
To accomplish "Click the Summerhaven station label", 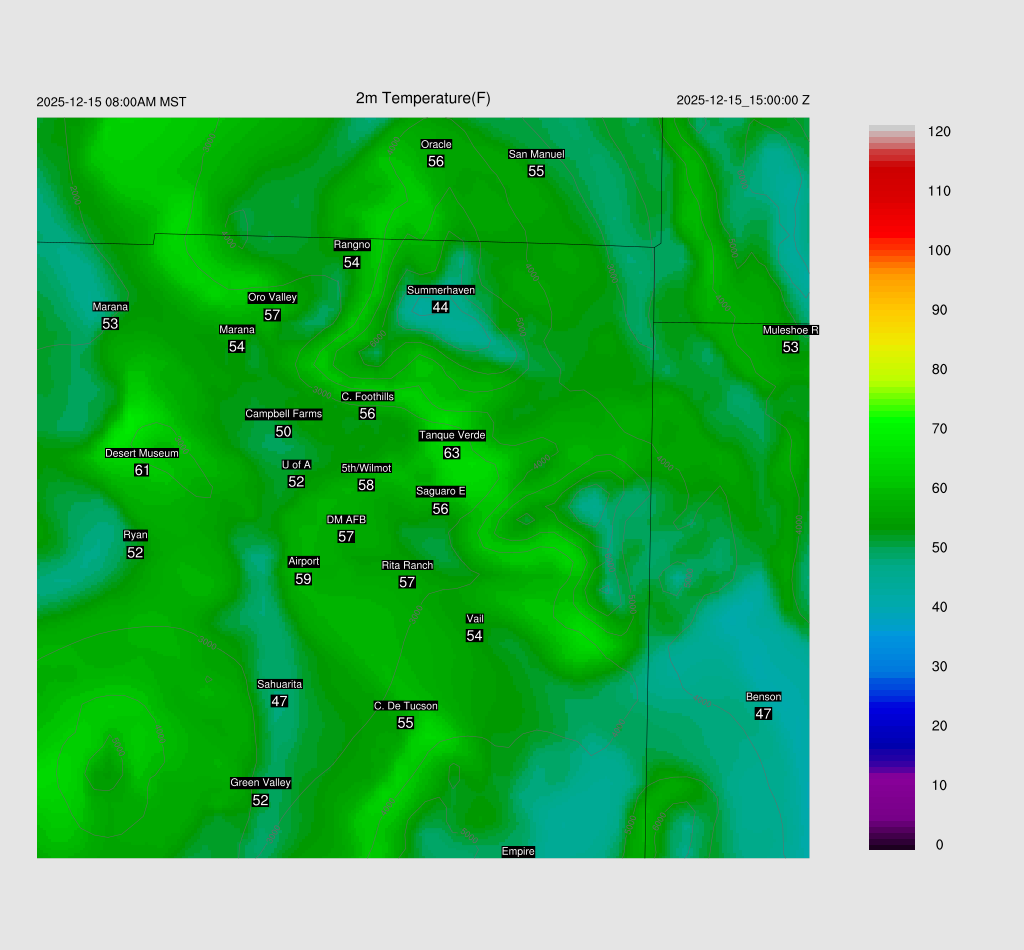I will click(x=440, y=290).
